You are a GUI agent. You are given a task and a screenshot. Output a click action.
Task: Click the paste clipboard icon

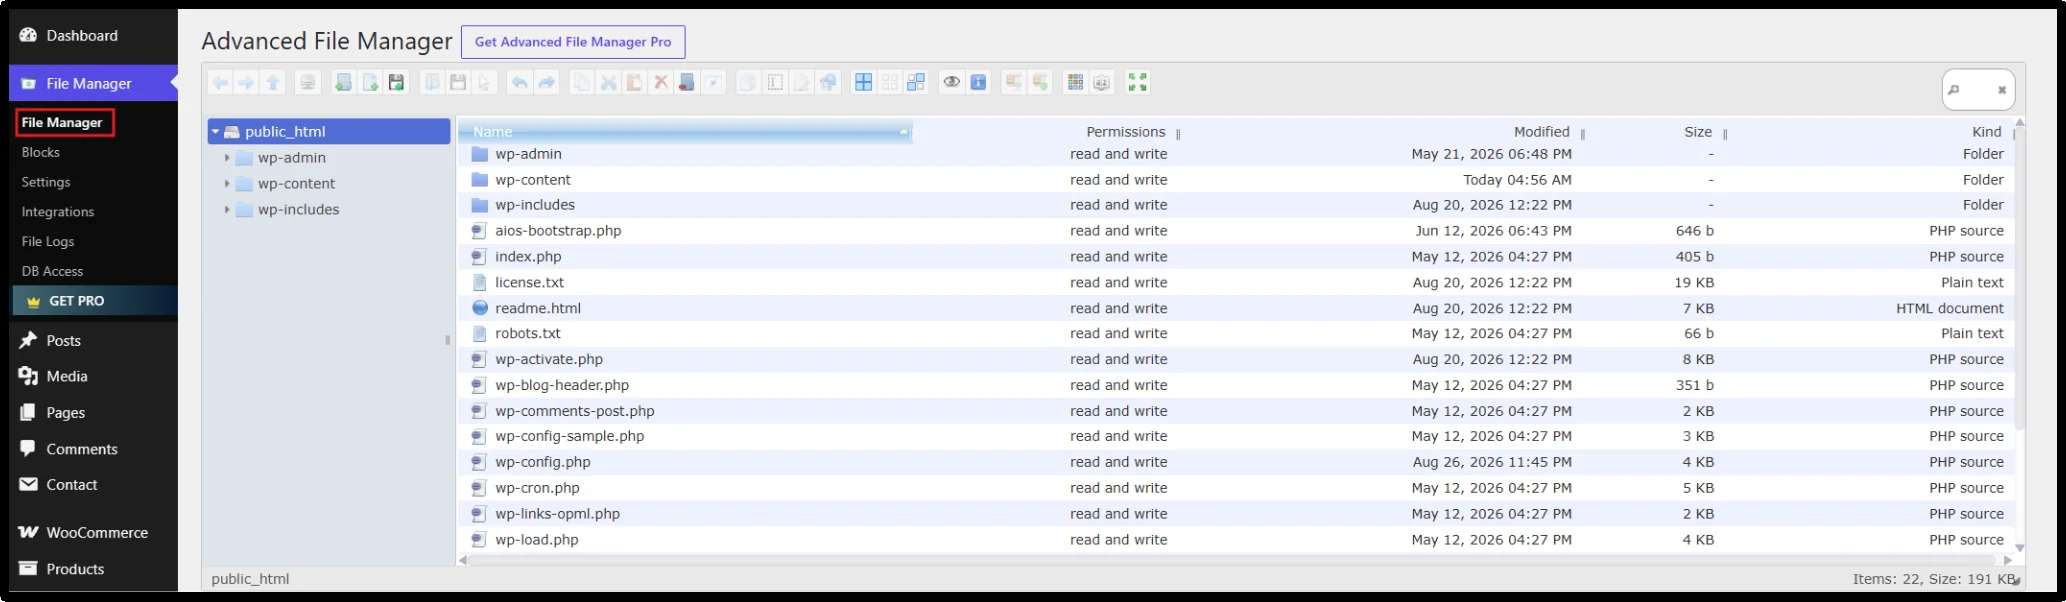[x=634, y=82]
